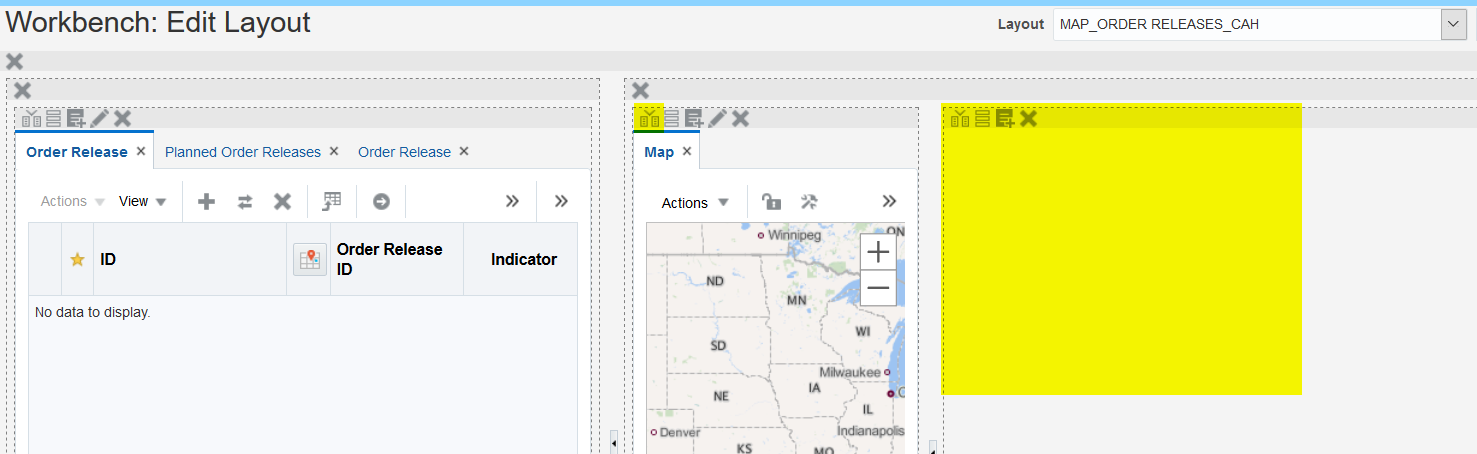The width and height of the screenshot is (1477, 454).
Task: Click the ID column header
Action: point(190,260)
